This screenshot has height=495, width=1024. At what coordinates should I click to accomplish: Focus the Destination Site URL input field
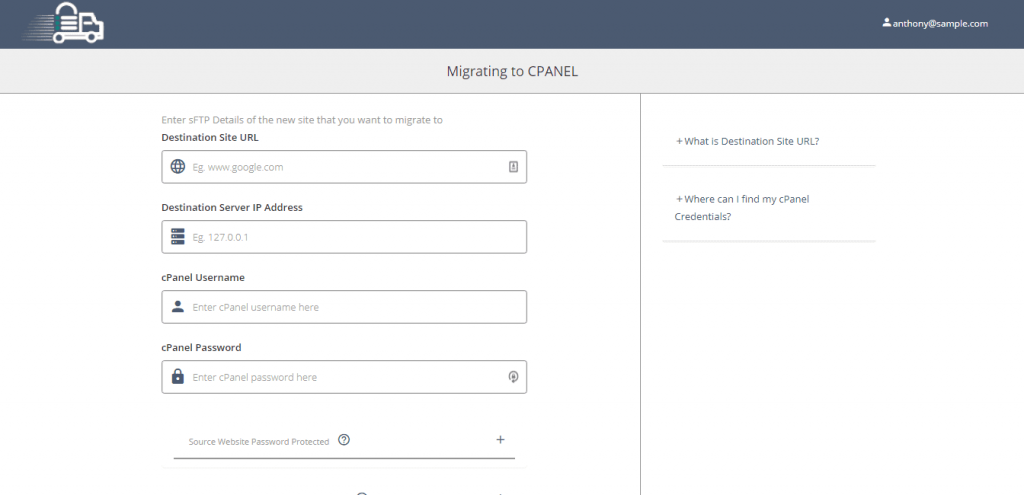(x=345, y=167)
